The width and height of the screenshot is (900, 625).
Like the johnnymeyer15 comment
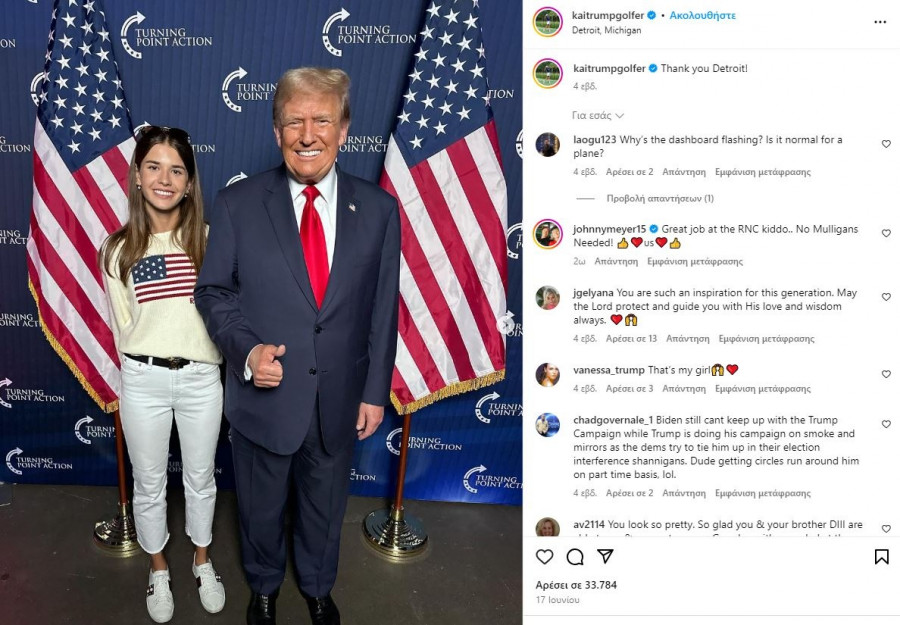tap(886, 234)
